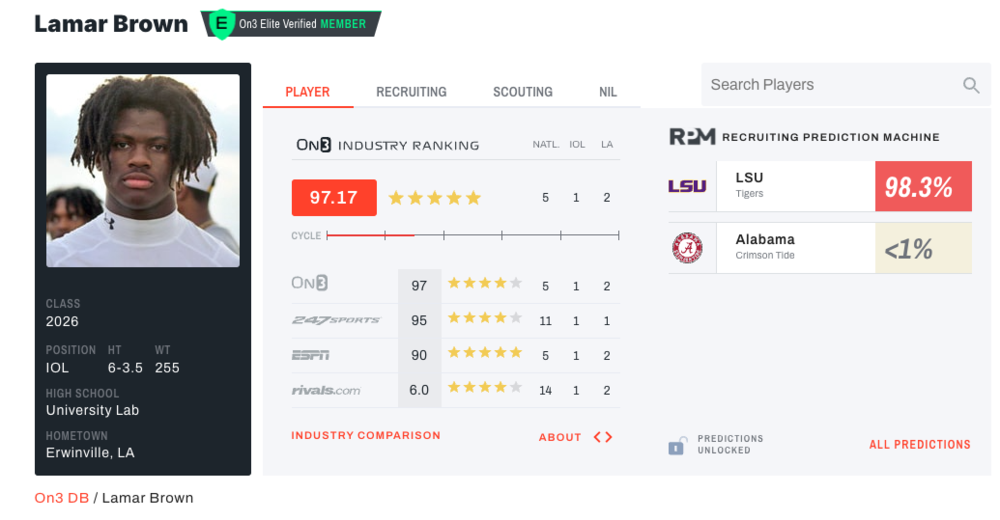
Task: Click the 247Sports logo in rankings
Action: [x=336, y=320]
